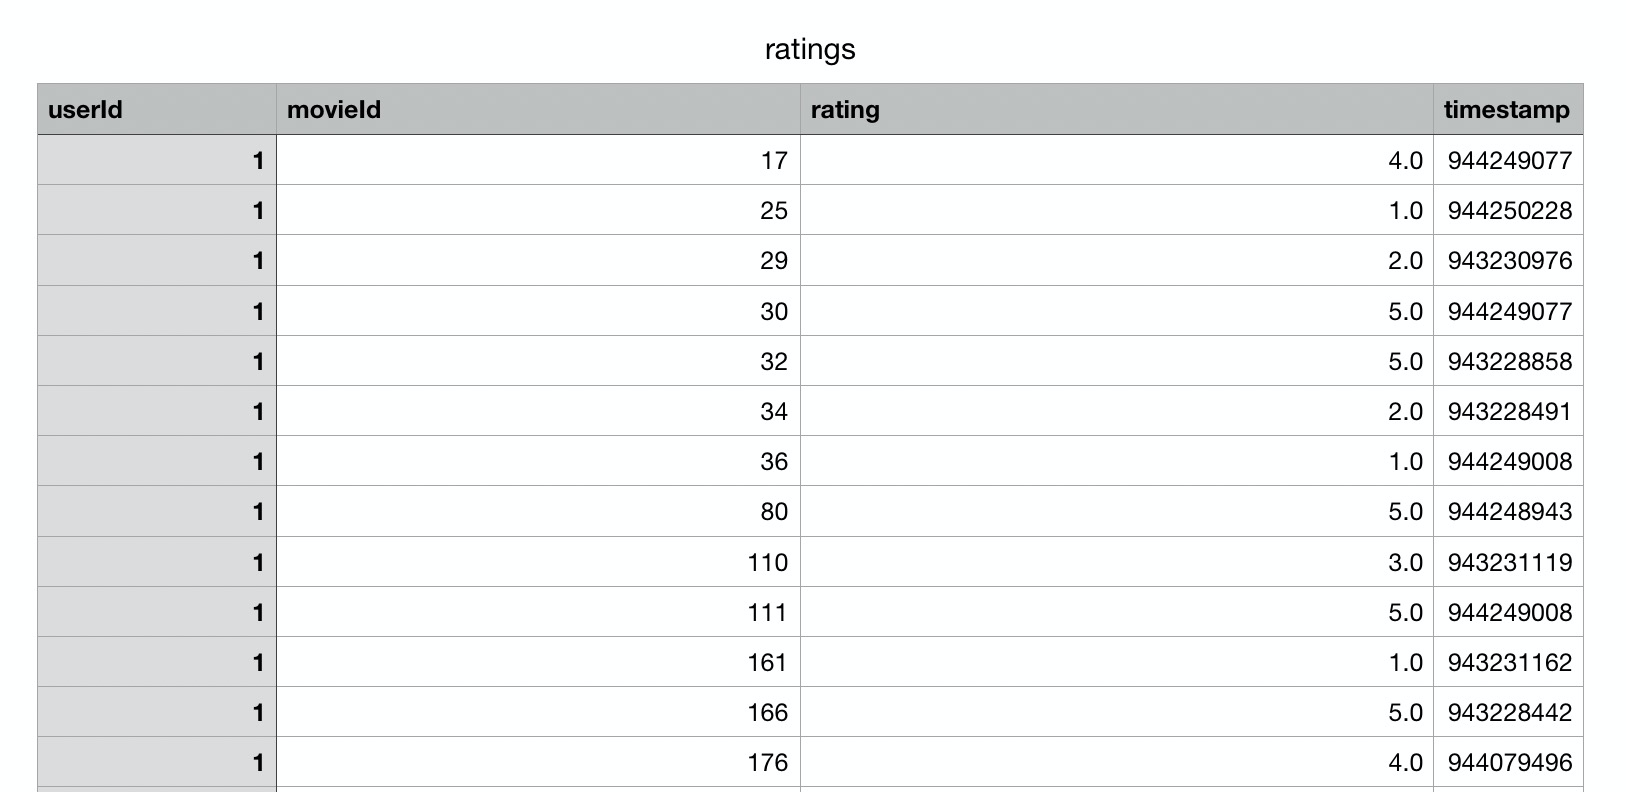Select the cell with movieId 34
Image resolution: width=1626 pixels, height=792 pixels.
coord(538,411)
